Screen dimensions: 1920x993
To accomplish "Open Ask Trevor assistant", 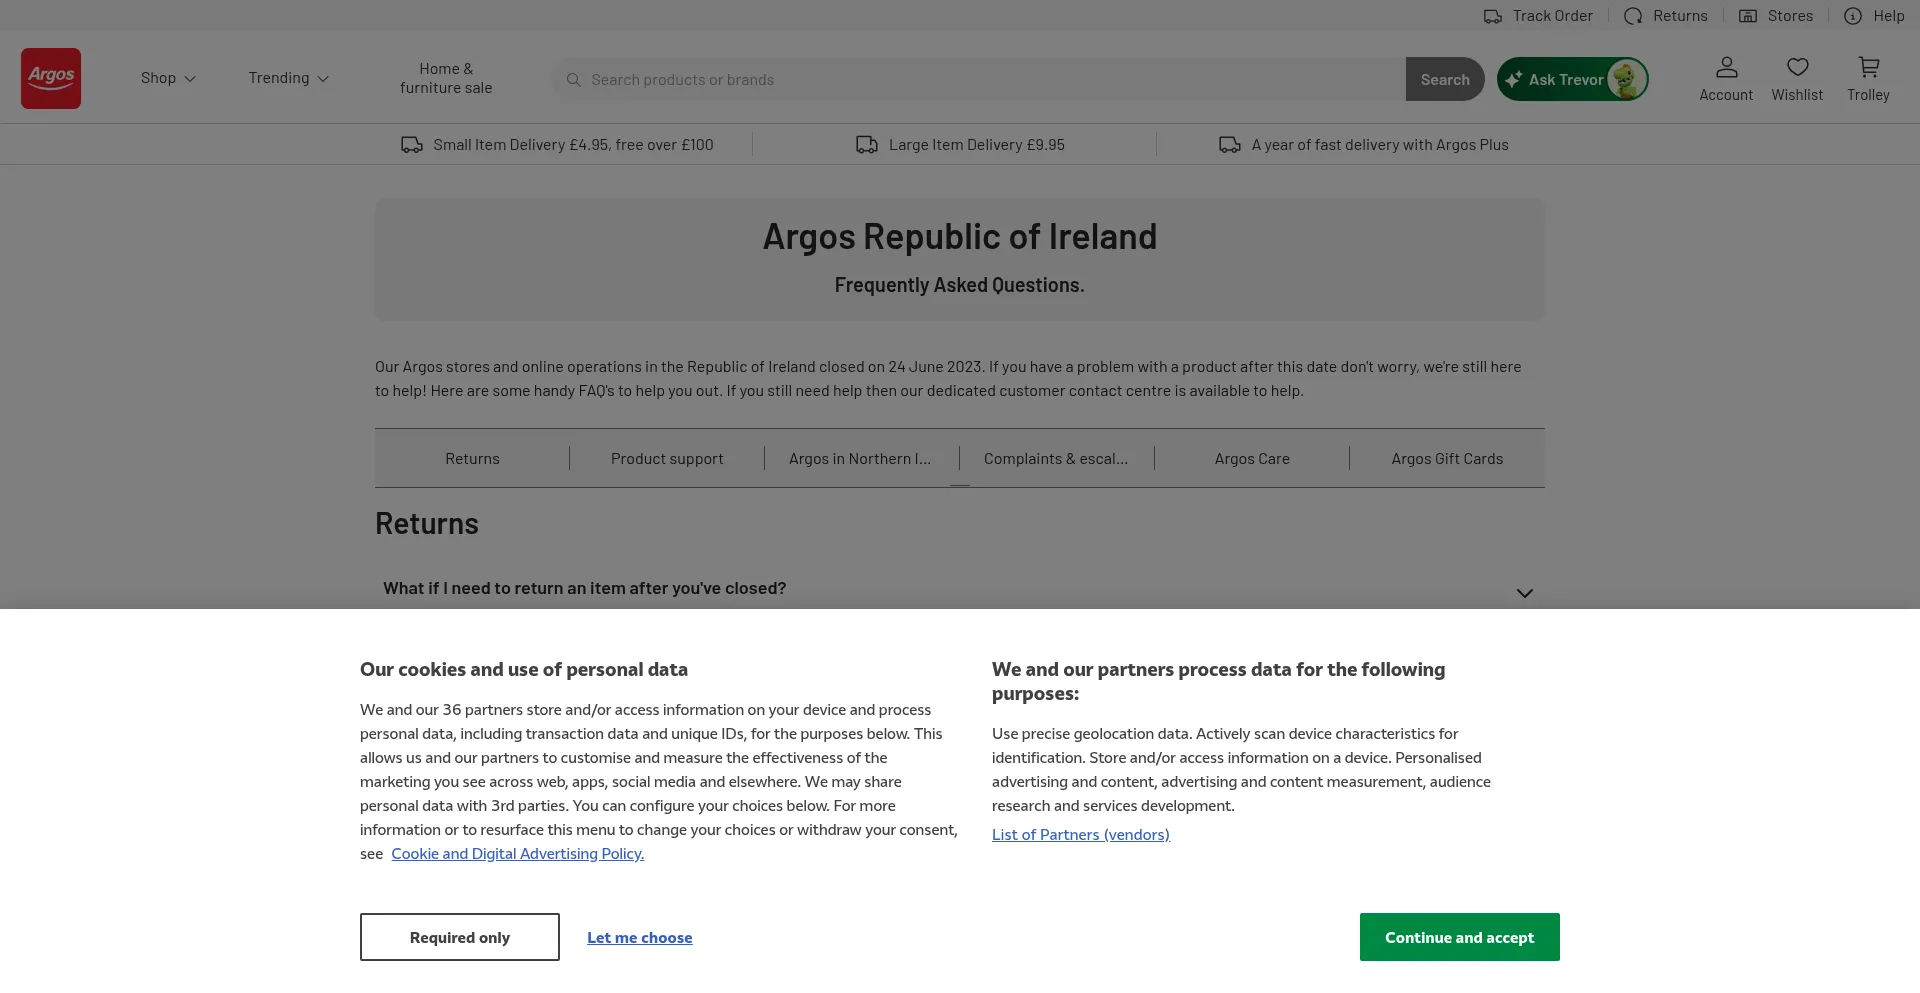I will point(1572,79).
